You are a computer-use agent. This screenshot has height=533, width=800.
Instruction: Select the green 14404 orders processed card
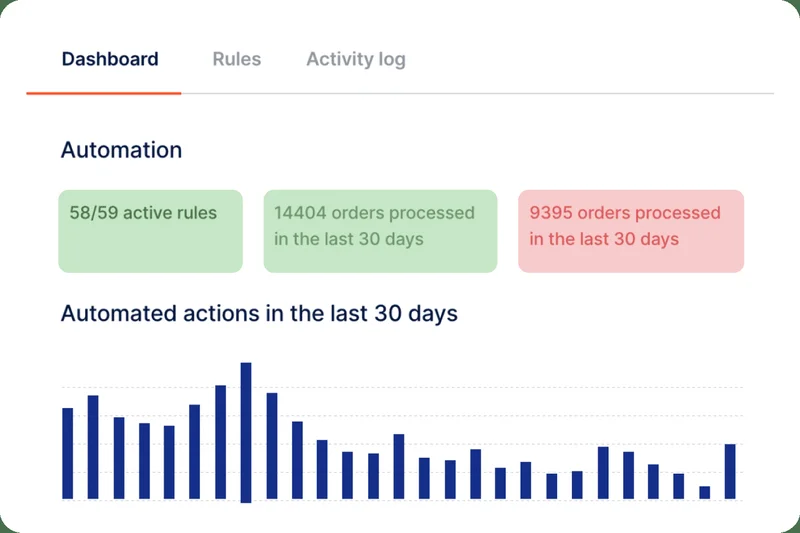(x=380, y=230)
